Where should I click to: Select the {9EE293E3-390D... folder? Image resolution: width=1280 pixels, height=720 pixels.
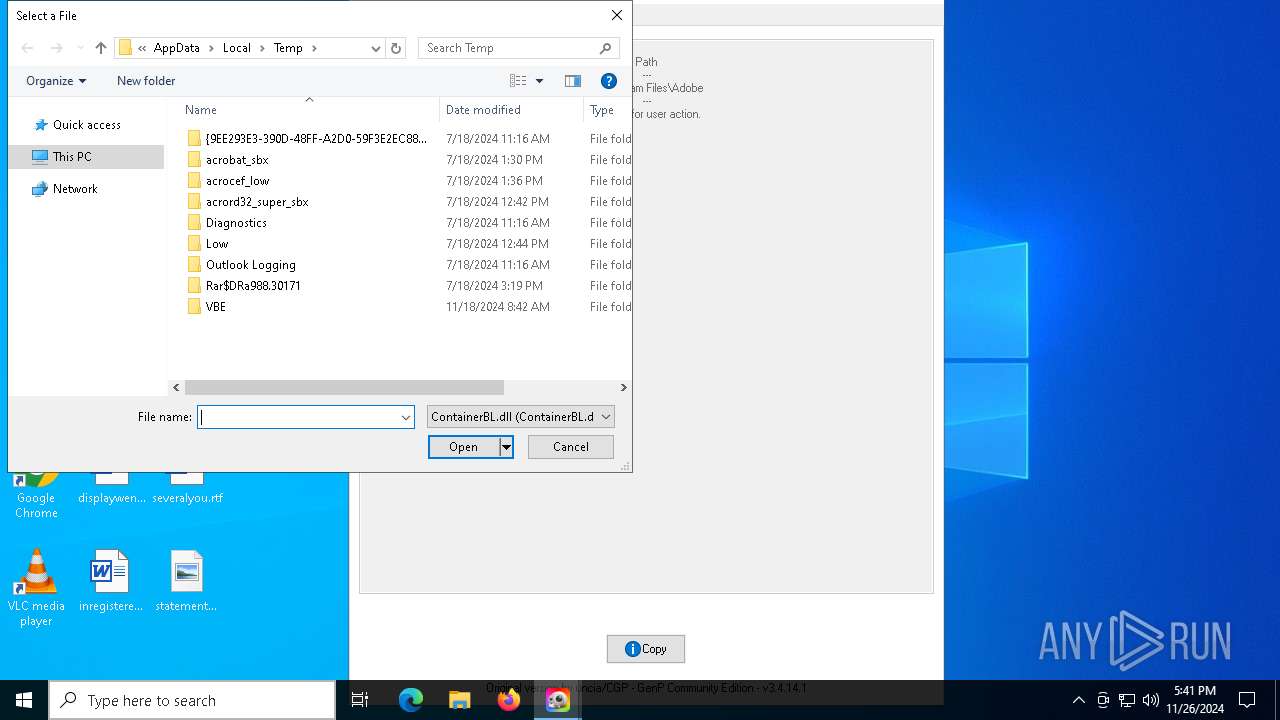[316, 139]
